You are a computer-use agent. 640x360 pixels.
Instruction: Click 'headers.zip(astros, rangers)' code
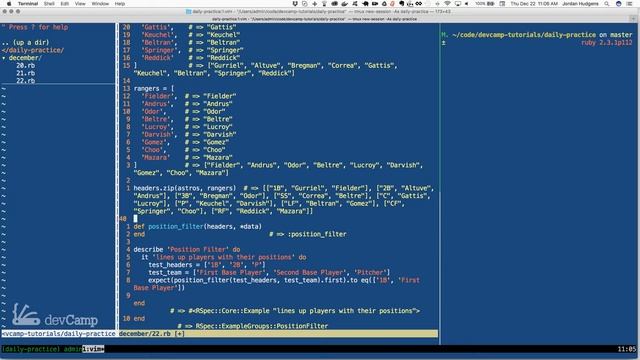coord(185,188)
